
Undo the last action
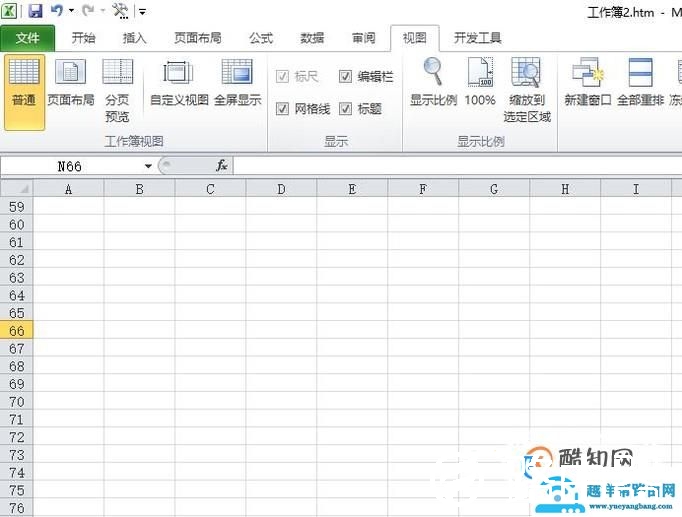coord(57,10)
